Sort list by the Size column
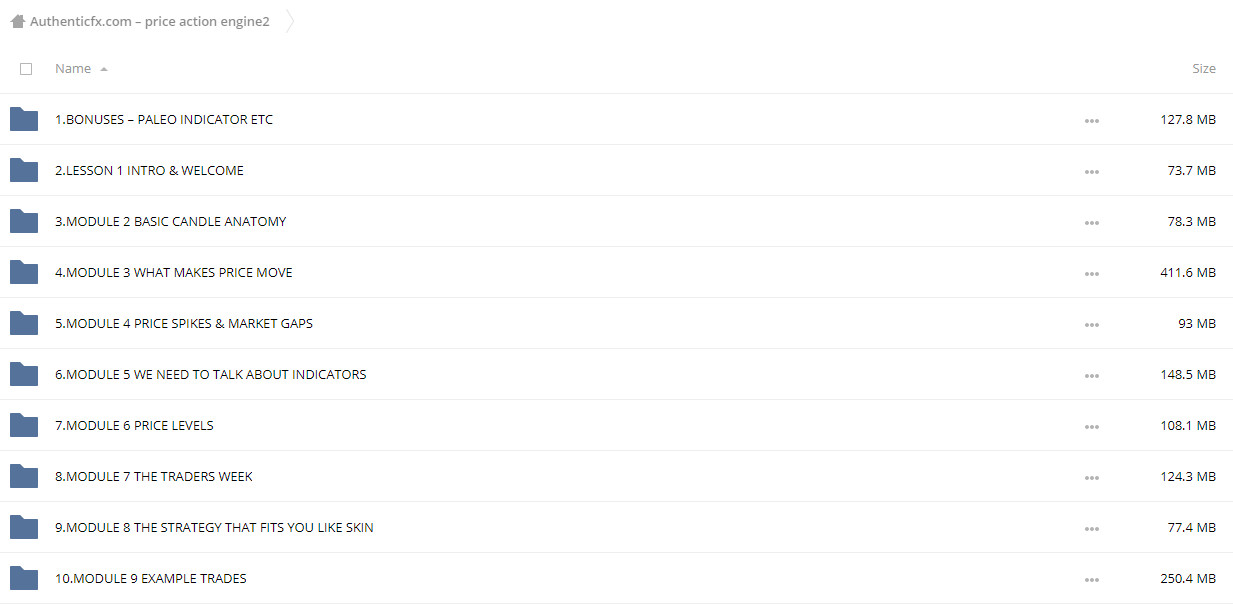 click(x=1204, y=69)
